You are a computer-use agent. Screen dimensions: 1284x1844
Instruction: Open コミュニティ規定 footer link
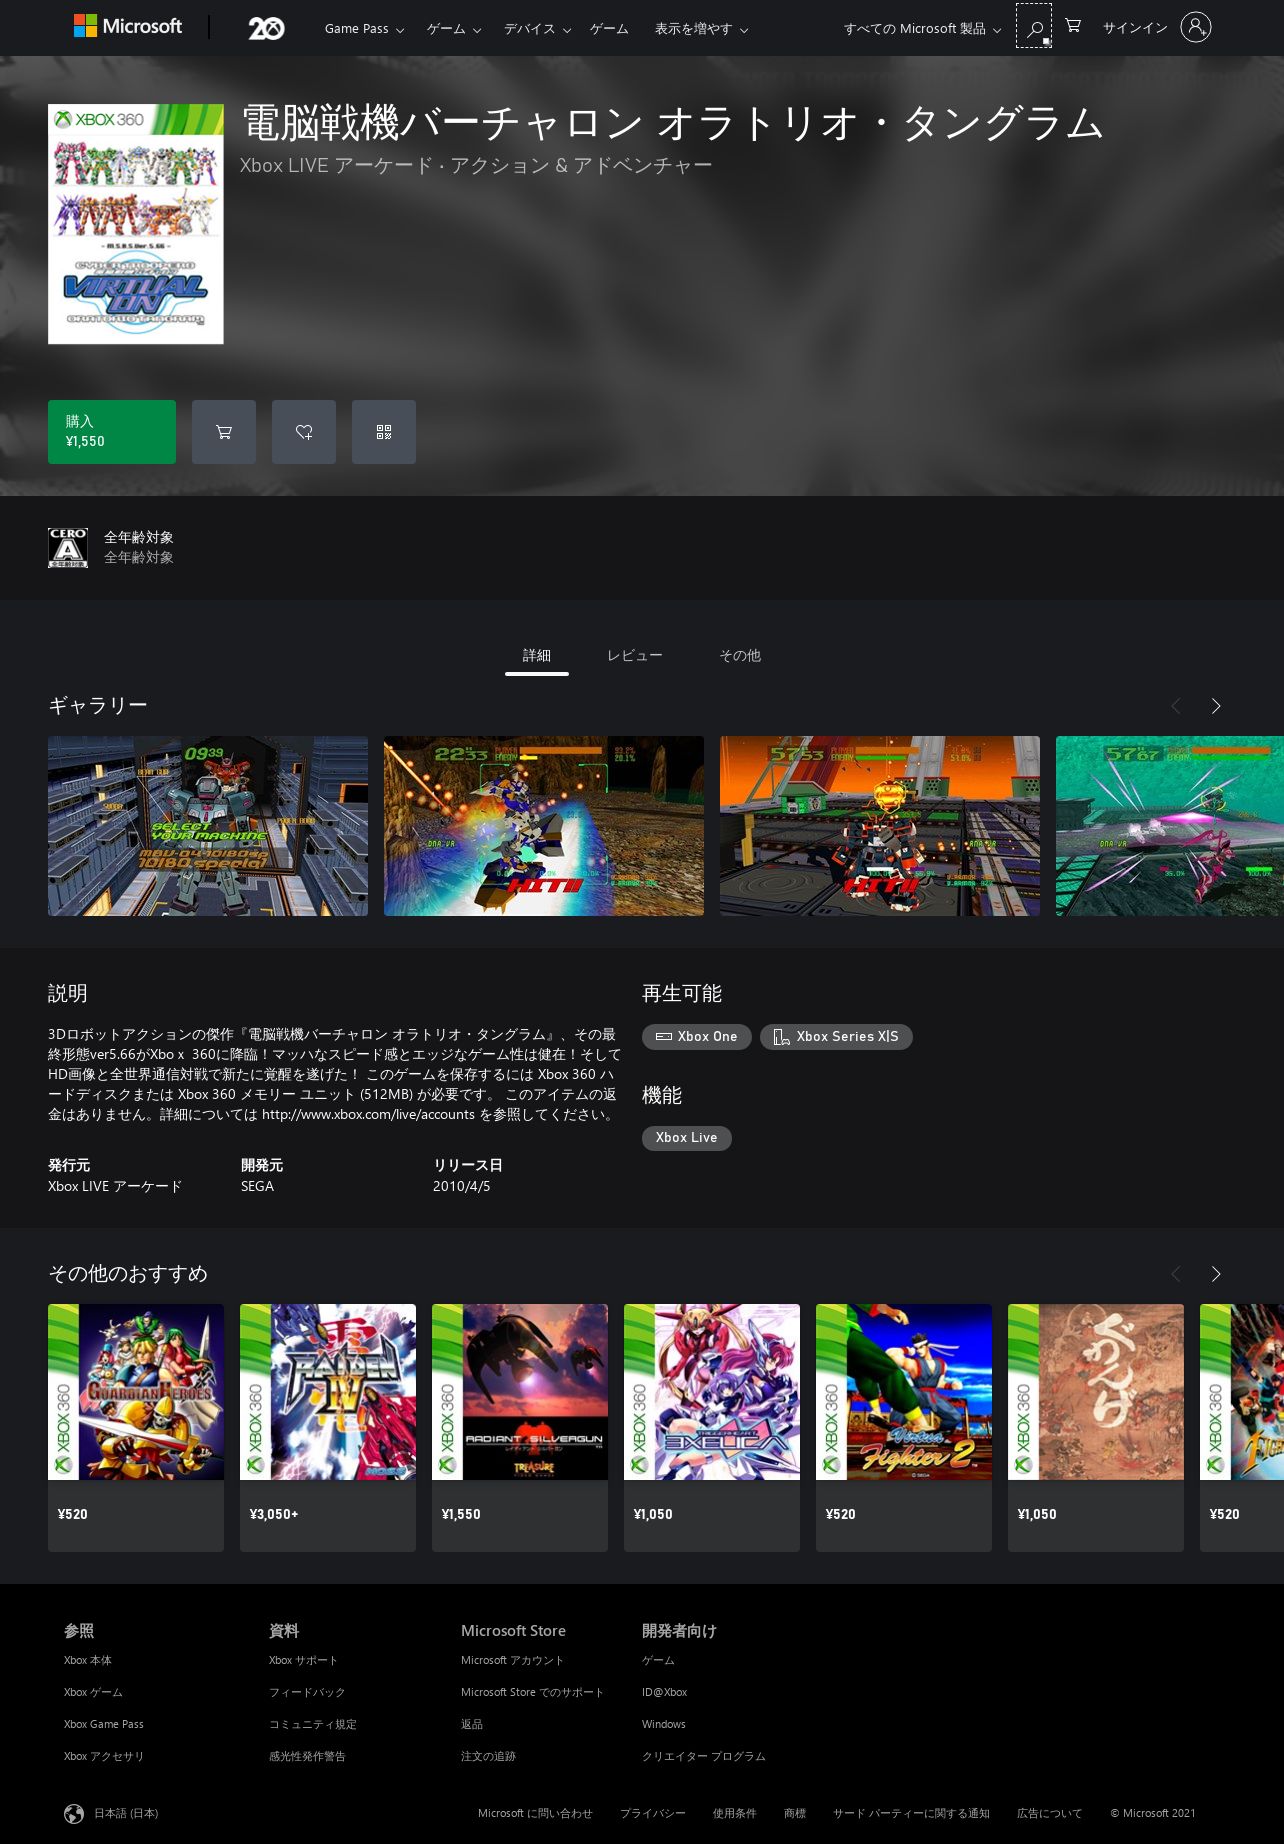click(x=313, y=1725)
